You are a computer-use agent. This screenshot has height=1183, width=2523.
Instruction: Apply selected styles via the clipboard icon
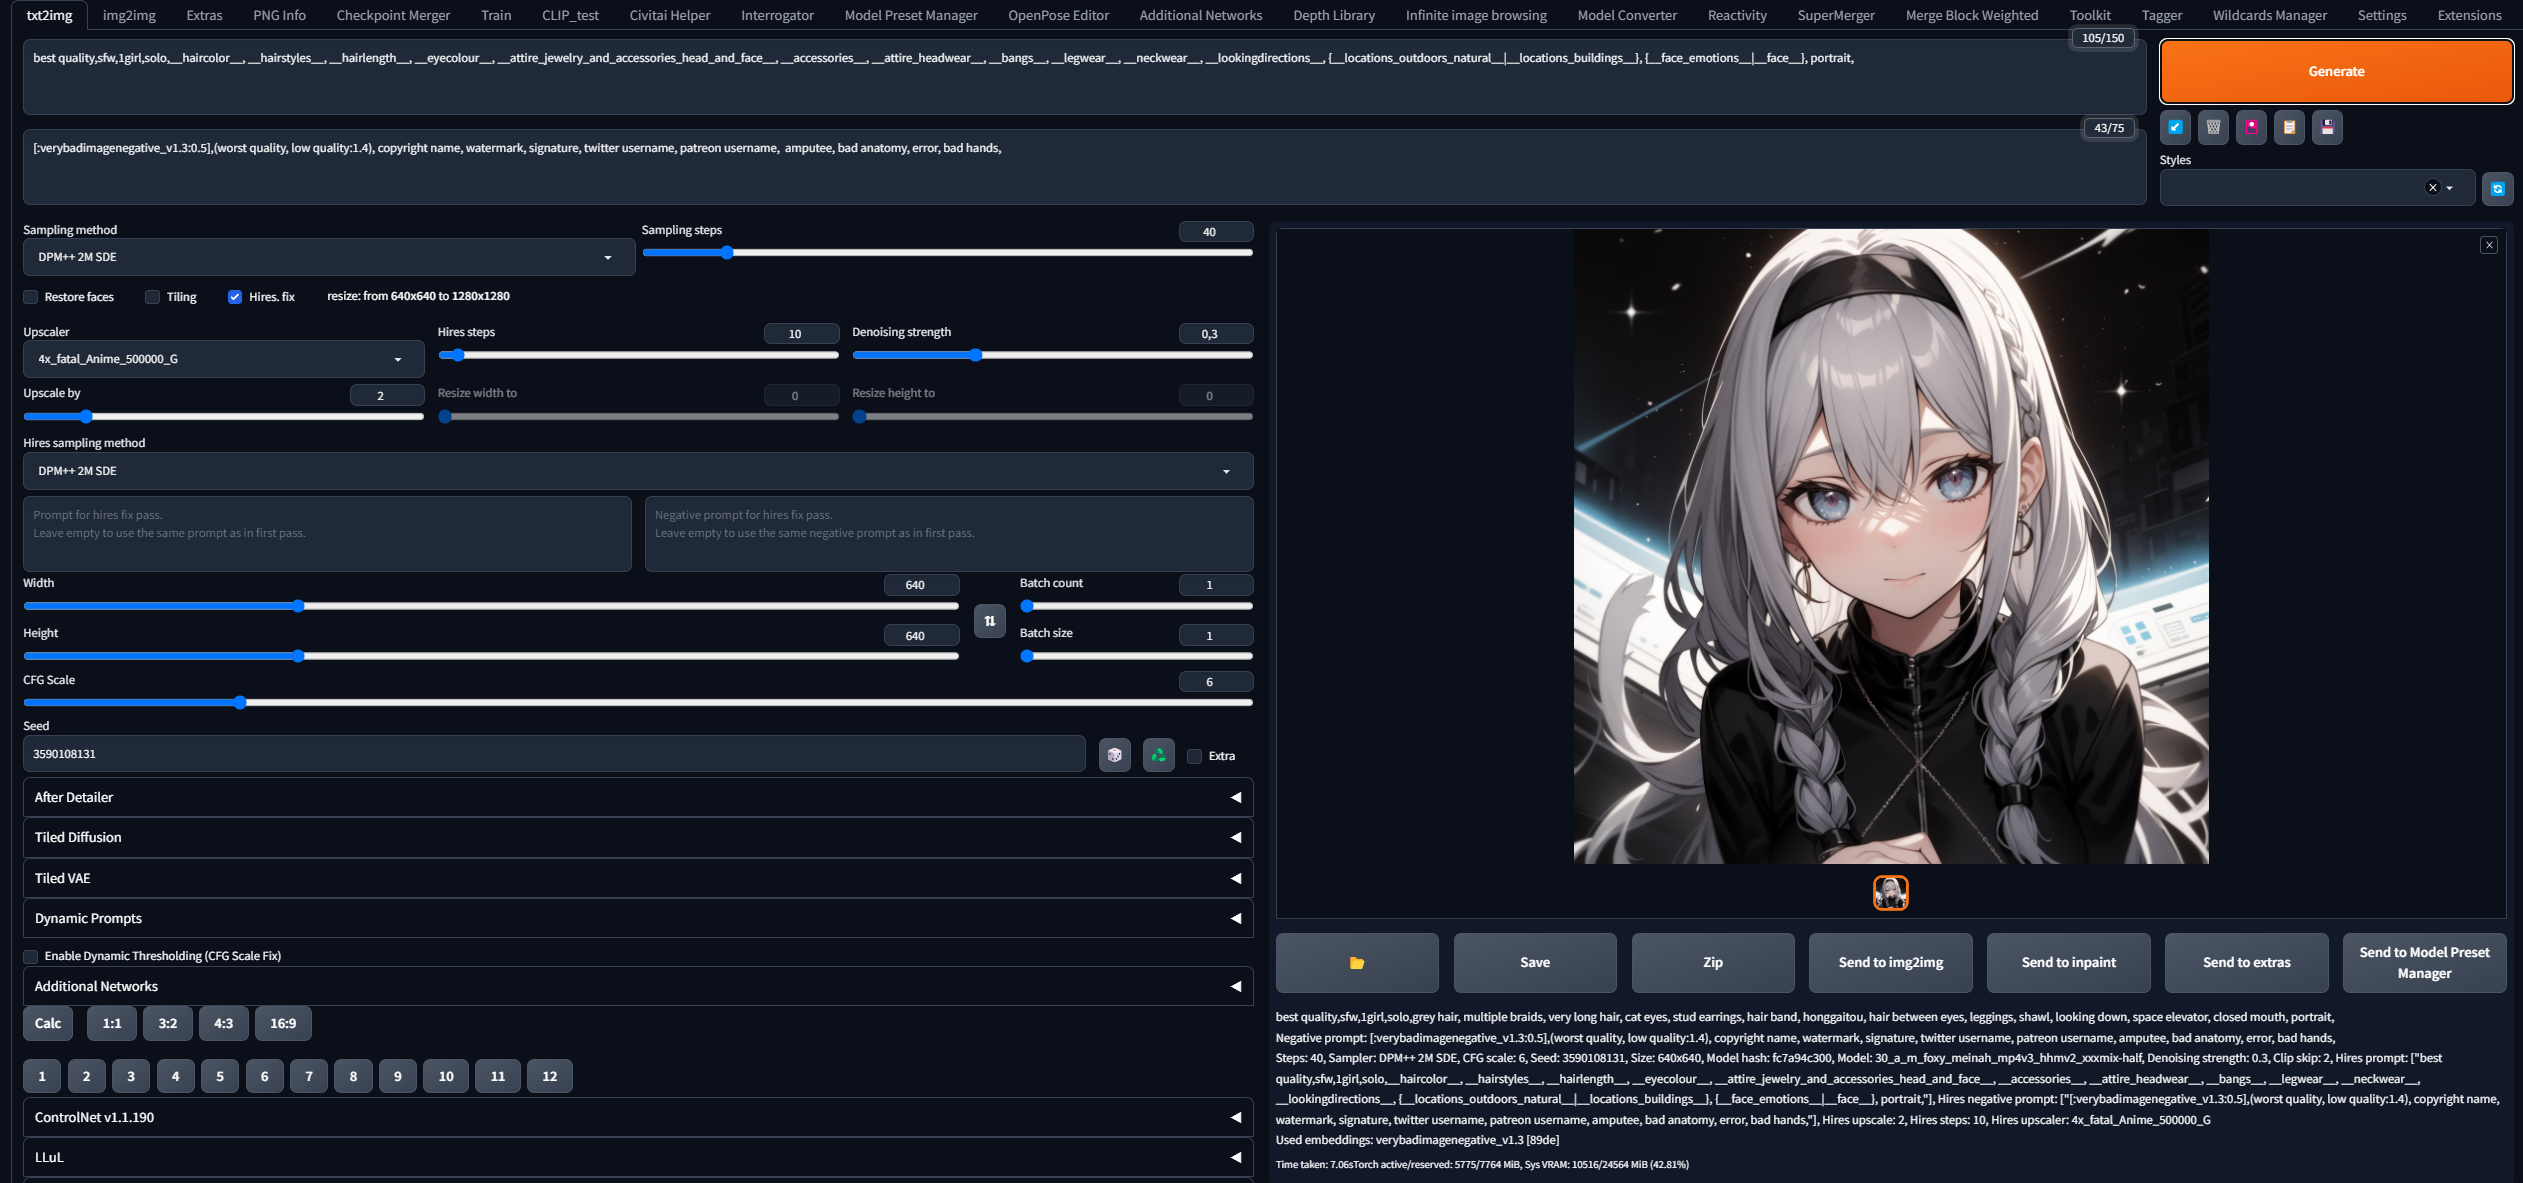(2289, 127)
